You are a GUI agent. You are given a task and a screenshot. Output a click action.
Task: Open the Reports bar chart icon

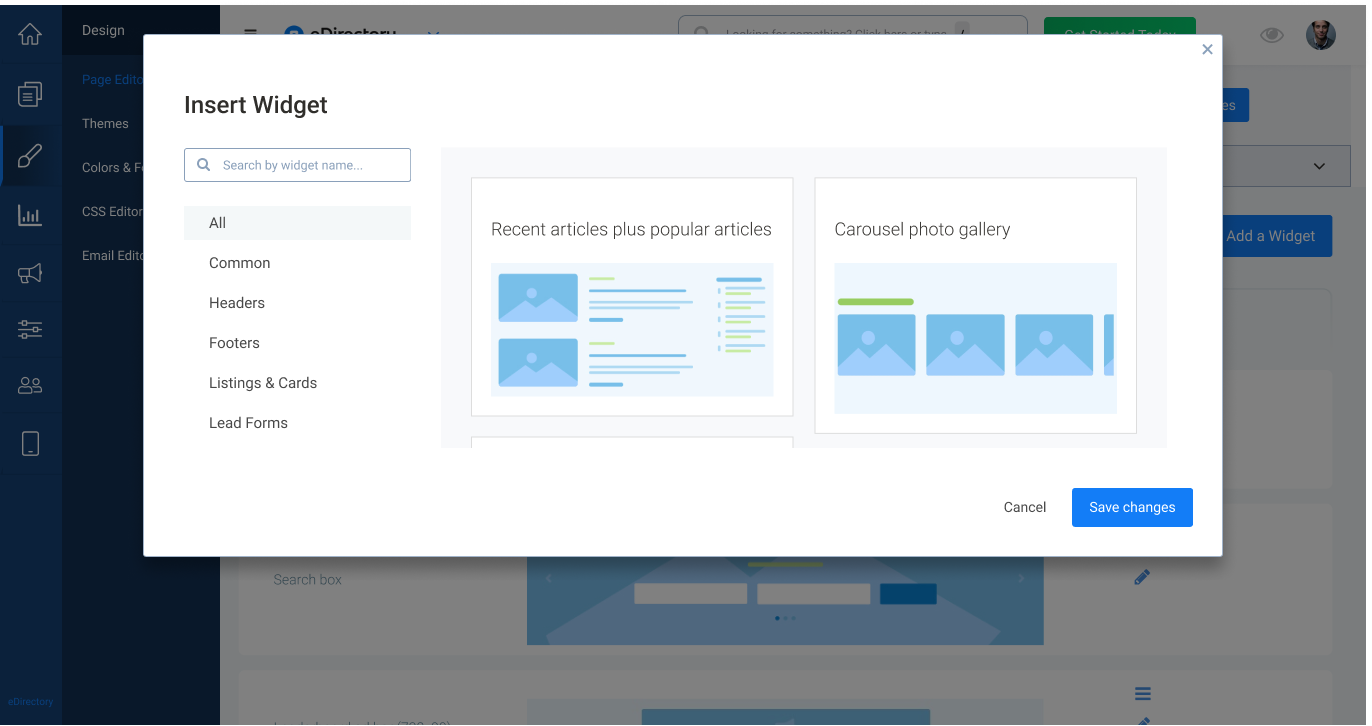[x=30, y=215]
